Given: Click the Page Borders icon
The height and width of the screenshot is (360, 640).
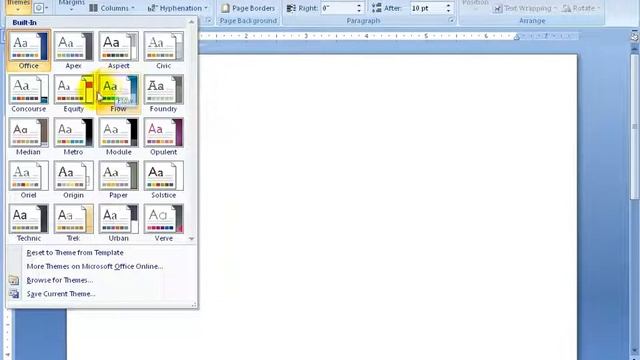Looking at the screenshot, I should point(225,8).
